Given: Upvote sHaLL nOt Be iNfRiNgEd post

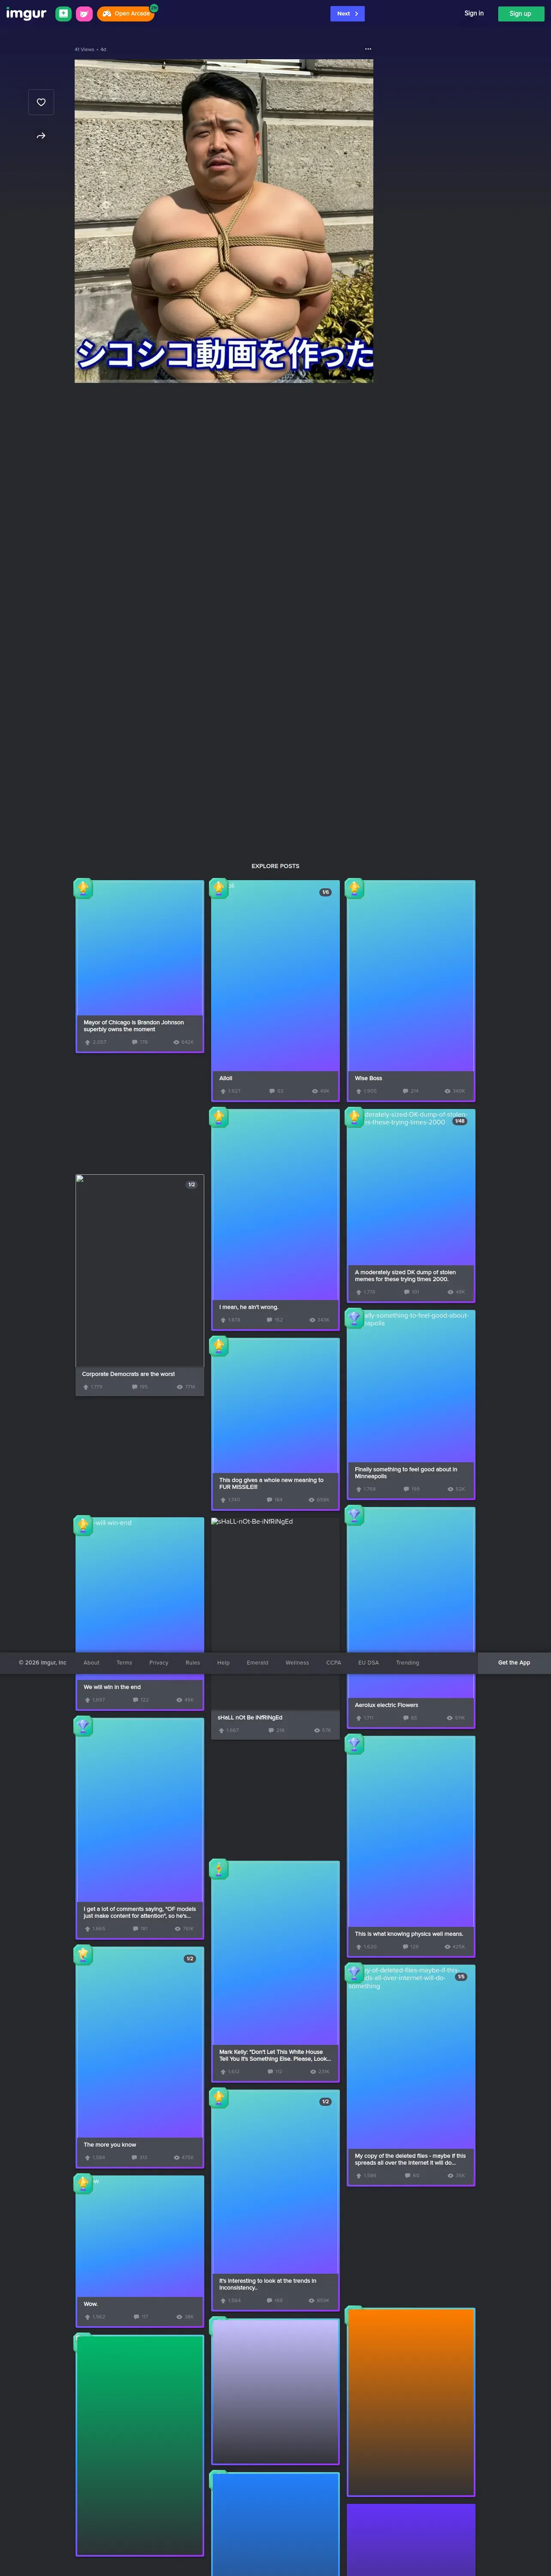Looking at the screenshot, I should [222, 1730].
